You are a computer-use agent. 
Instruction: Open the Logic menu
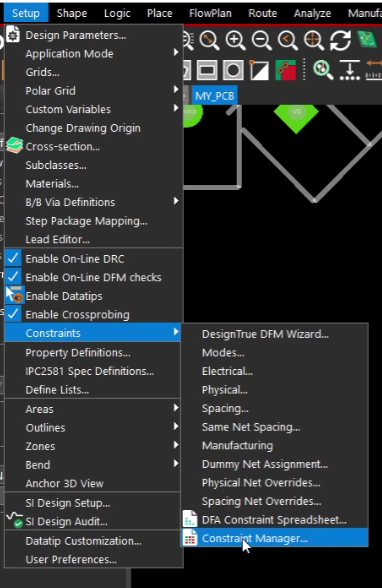pyautogui.click(x=117, y=13)
